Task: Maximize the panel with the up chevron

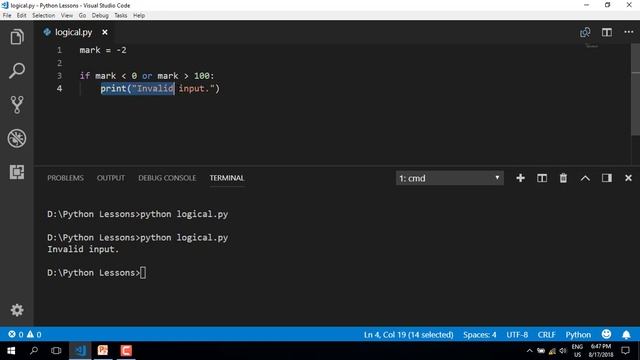Action: (585, 178)
